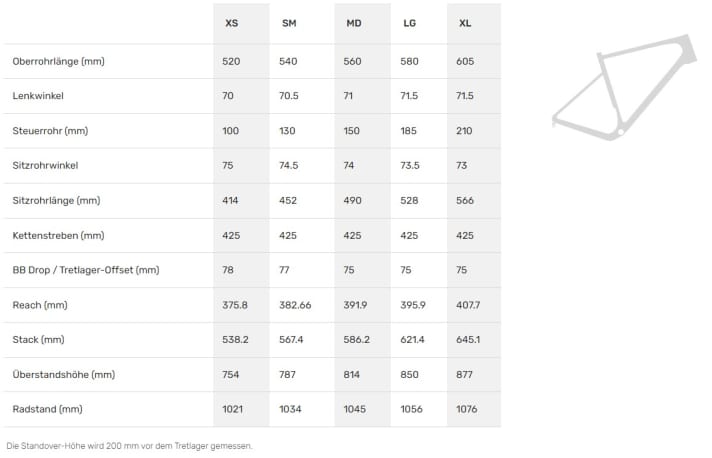The height and width of the screenshot is (458, 712).
Task: Click the Sitzrohrwinkel row label
Action: point(45,165)
